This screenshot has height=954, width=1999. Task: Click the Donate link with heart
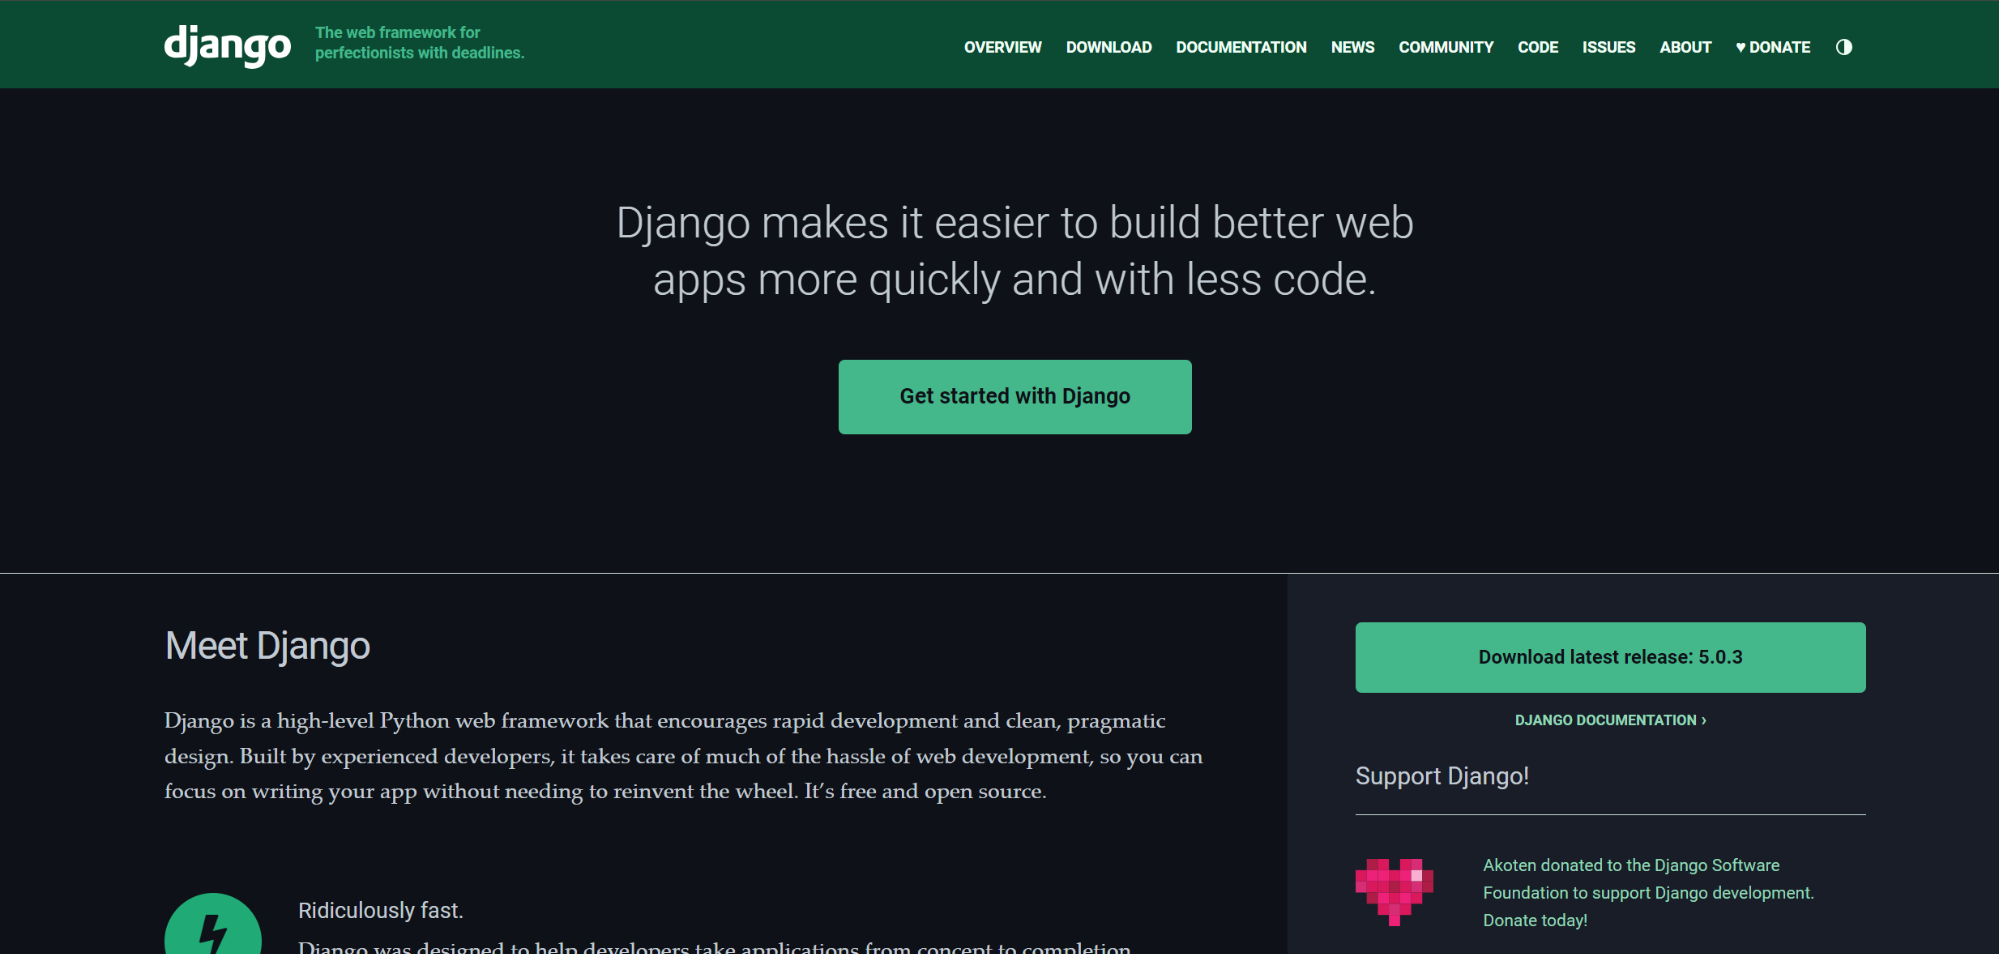coord(1772,47)
